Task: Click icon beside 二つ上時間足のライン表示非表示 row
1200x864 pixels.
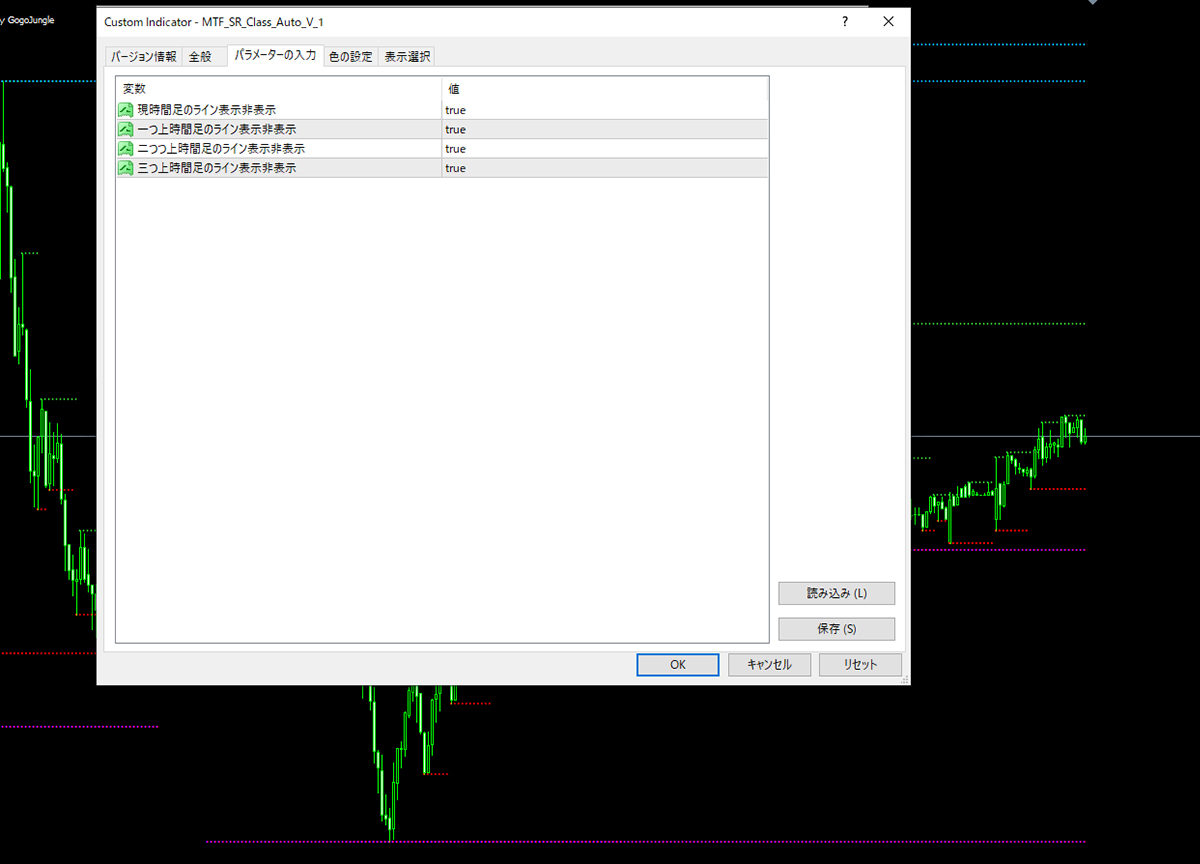Action: [x=126, y=149]
